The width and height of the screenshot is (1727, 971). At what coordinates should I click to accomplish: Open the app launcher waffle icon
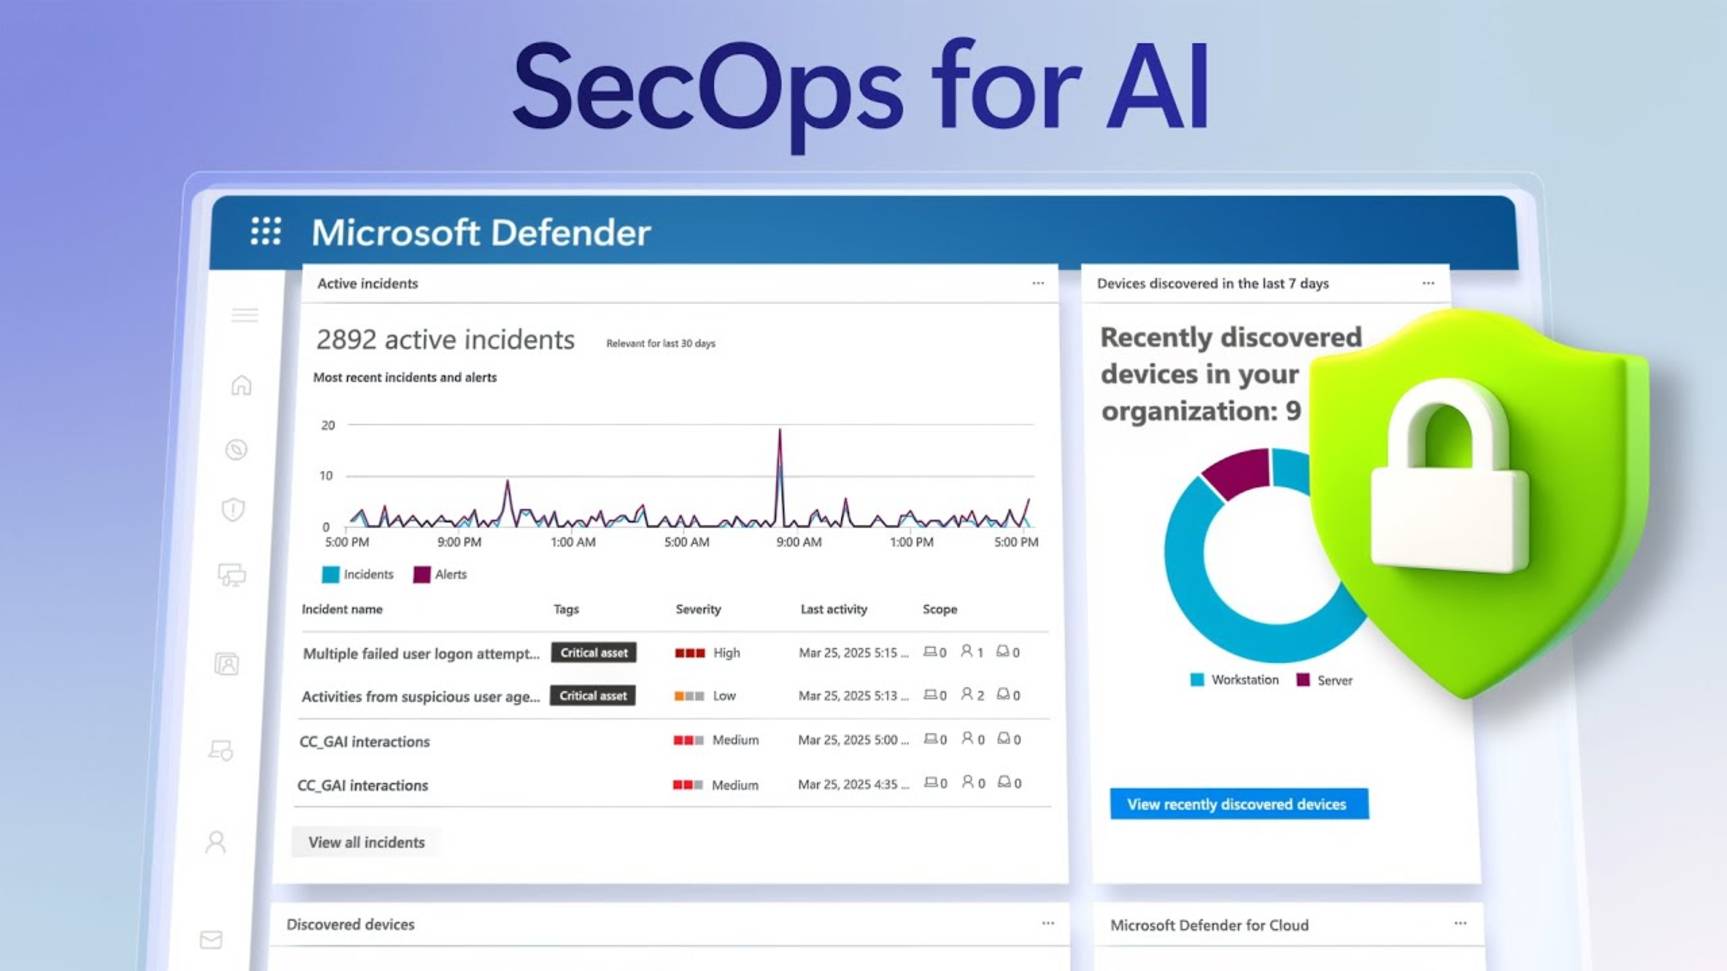coord(266,231)
